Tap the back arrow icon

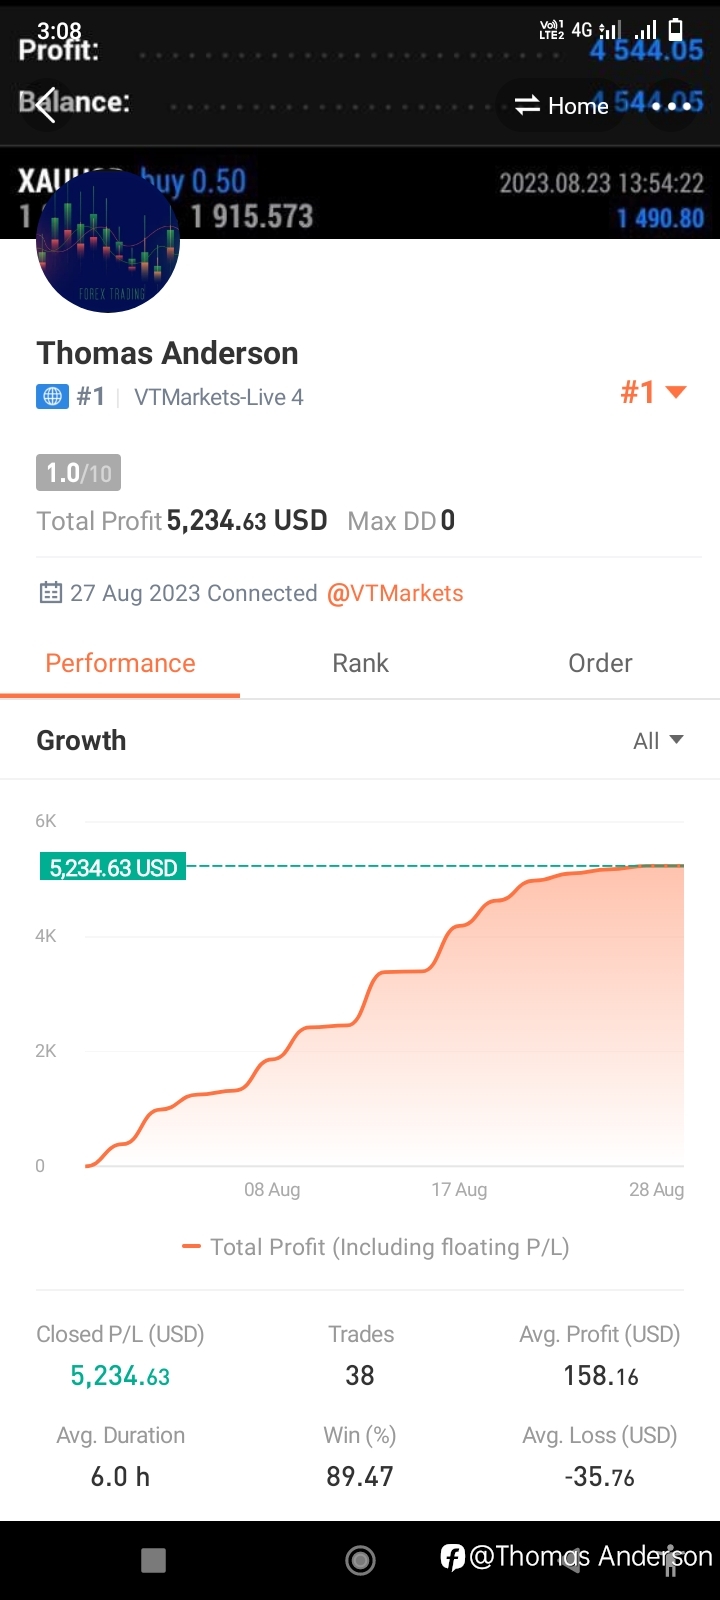[46, 104]
